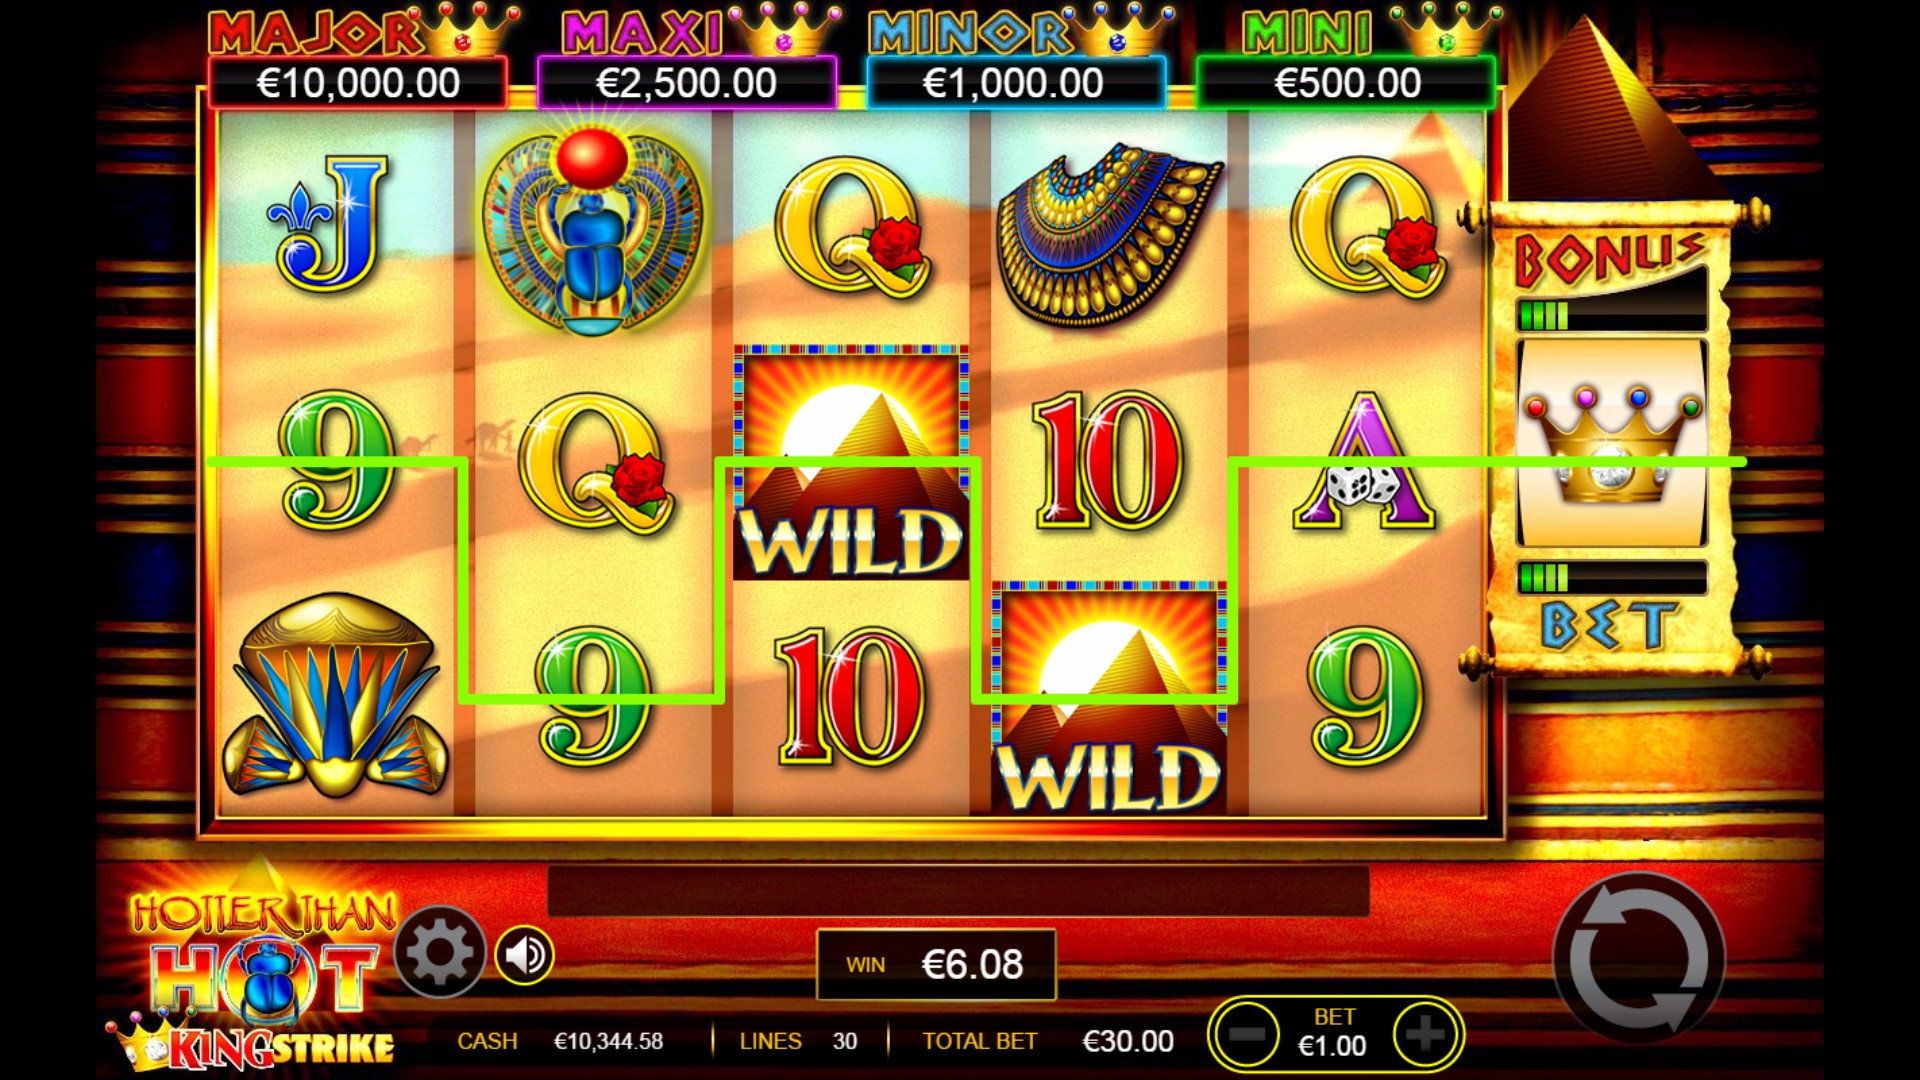Decrease the bet with the minus button
The width and height of the screenshot is (1920, 1080).
pos(1247,1034)
